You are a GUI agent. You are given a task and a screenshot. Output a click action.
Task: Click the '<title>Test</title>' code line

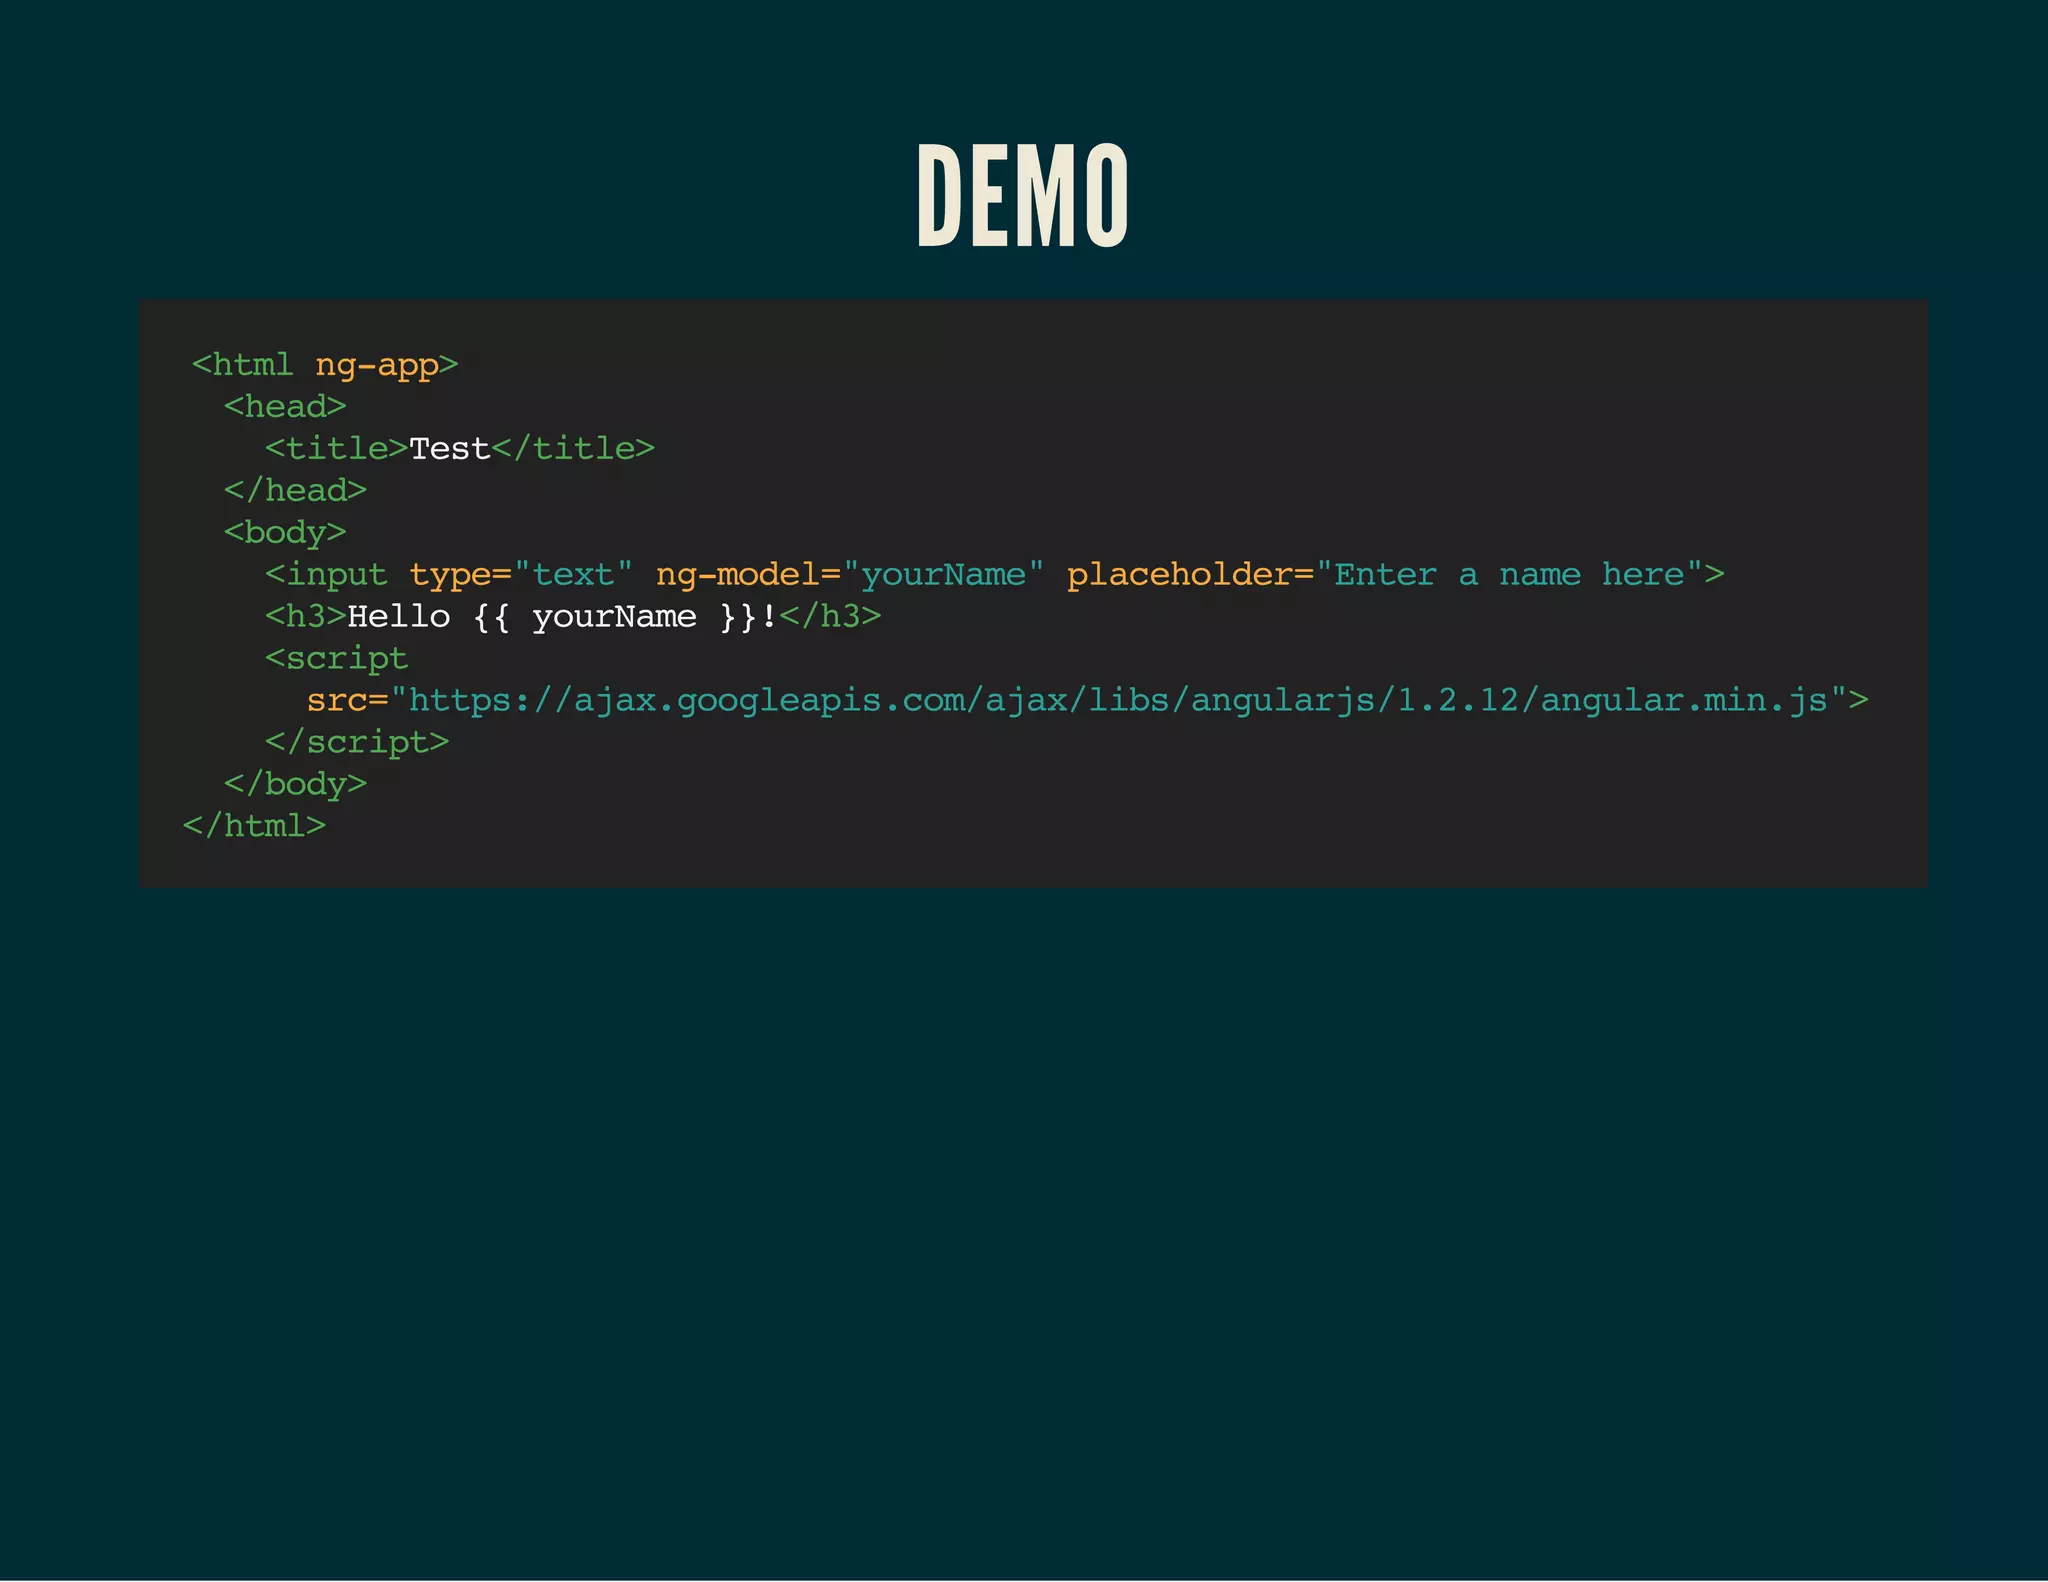click(460, 448)
